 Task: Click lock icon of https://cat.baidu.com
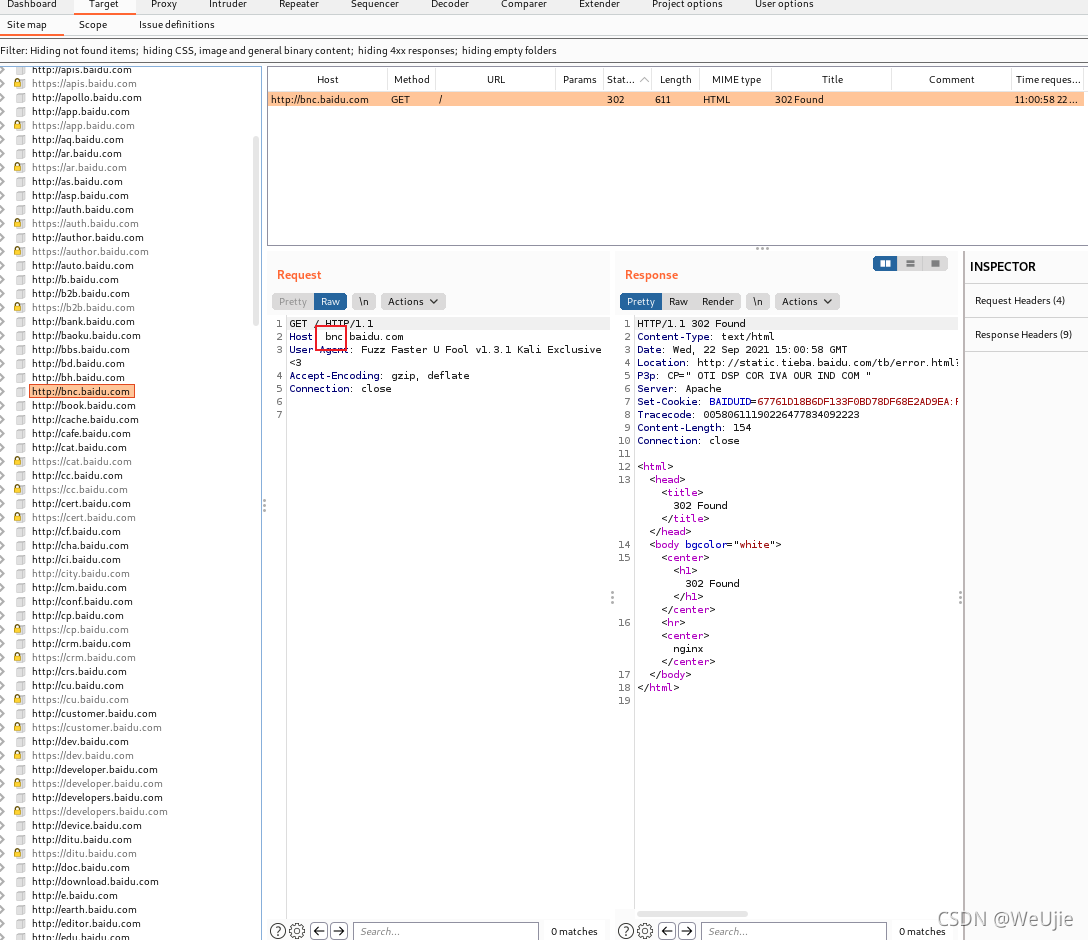pyautogui.click(x=19, y=461)
